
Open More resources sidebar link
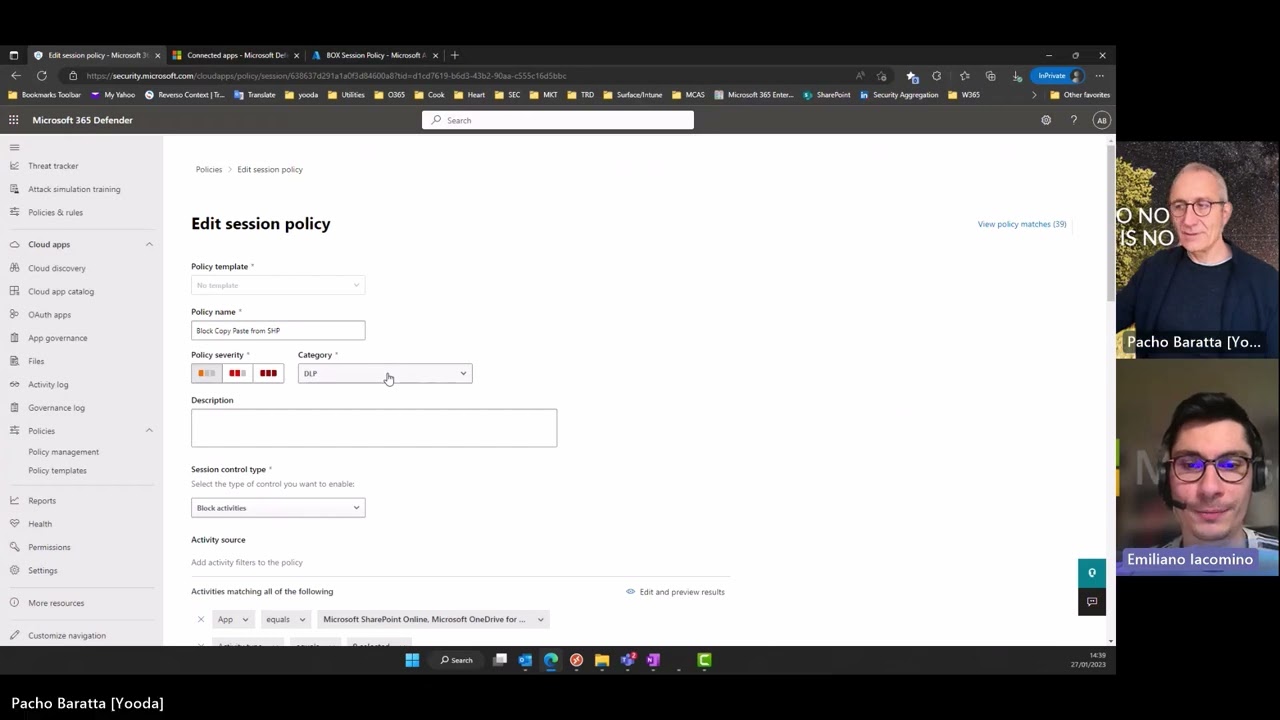tap(56, 603)
